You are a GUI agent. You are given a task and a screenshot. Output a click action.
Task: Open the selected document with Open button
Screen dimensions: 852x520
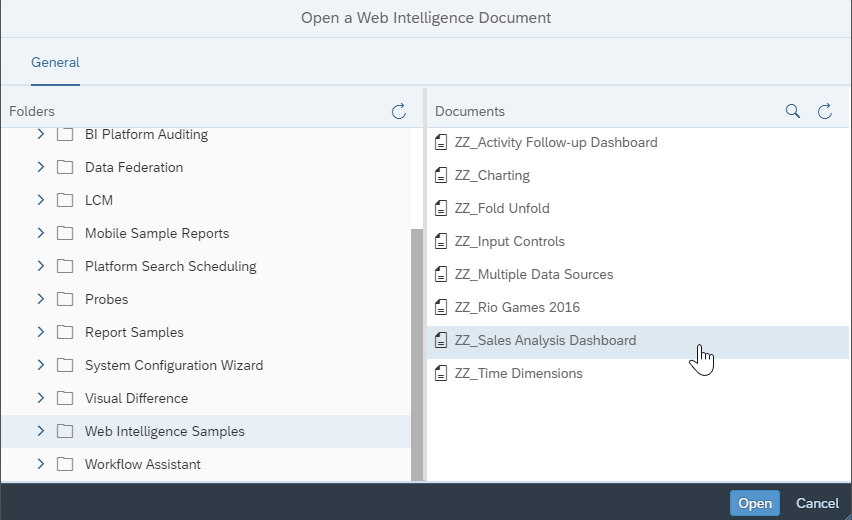(x=755, y=503)
